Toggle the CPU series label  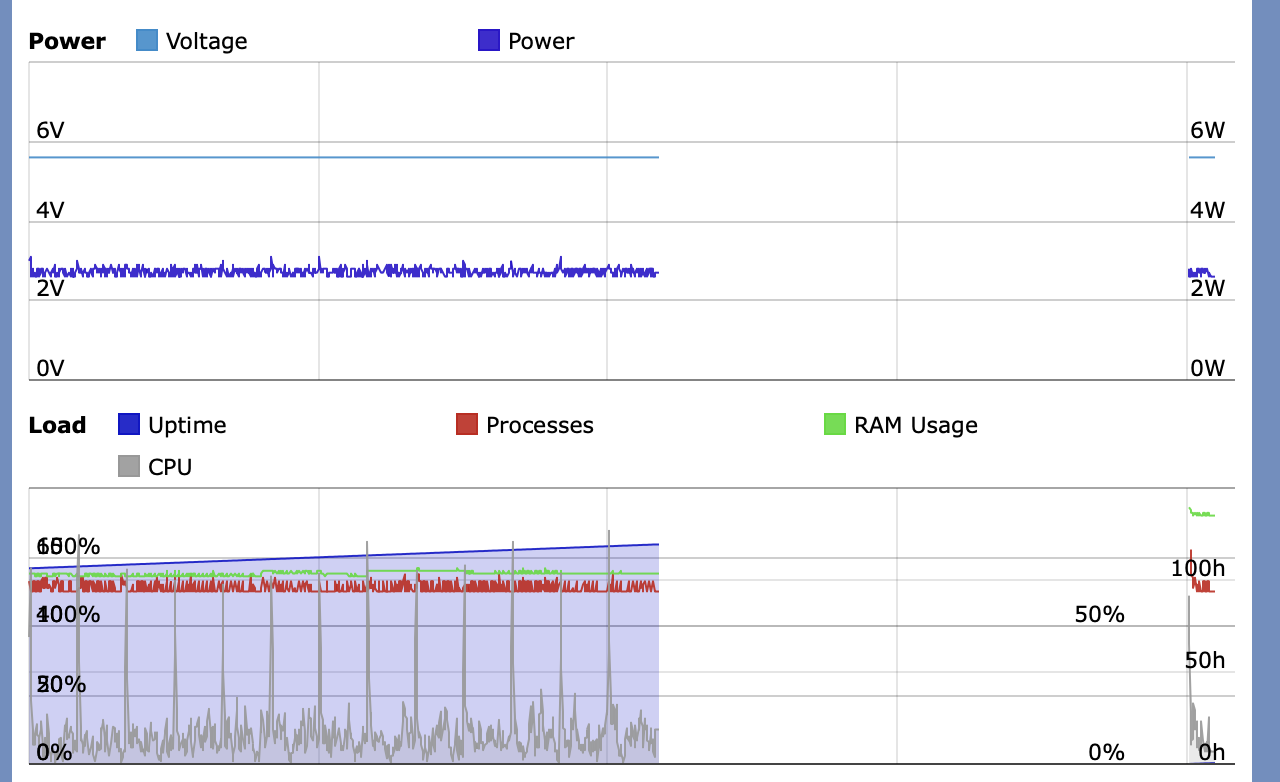tap(170, 467)
